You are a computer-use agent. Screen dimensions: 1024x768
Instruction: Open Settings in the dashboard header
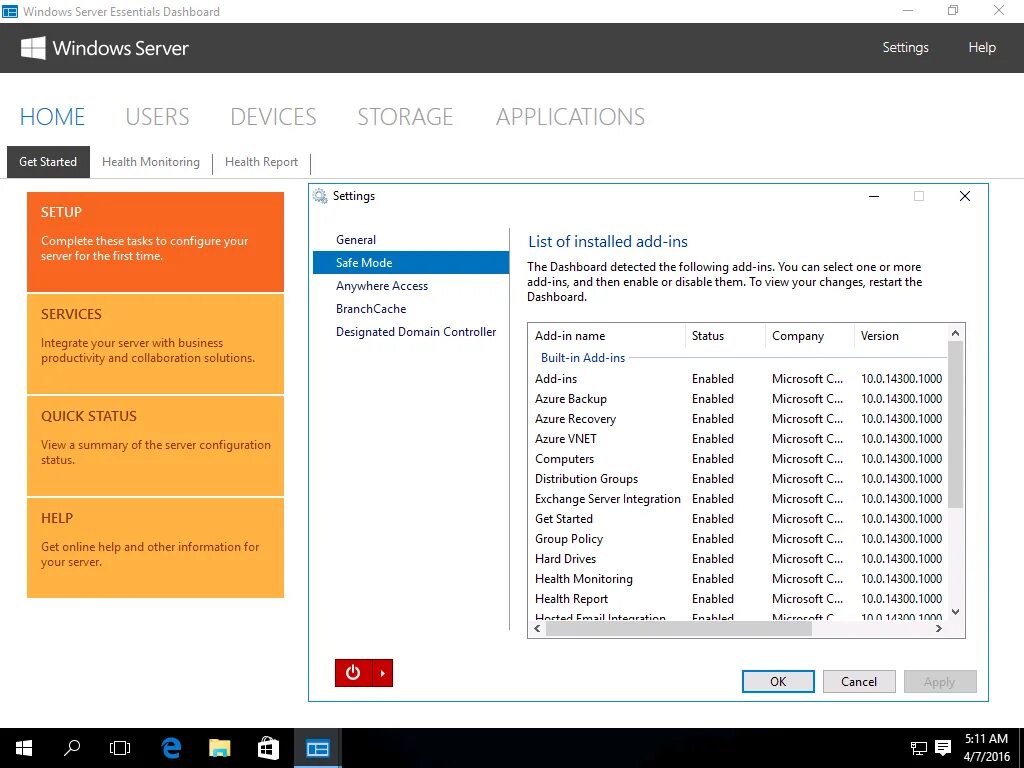pos(905,48)
